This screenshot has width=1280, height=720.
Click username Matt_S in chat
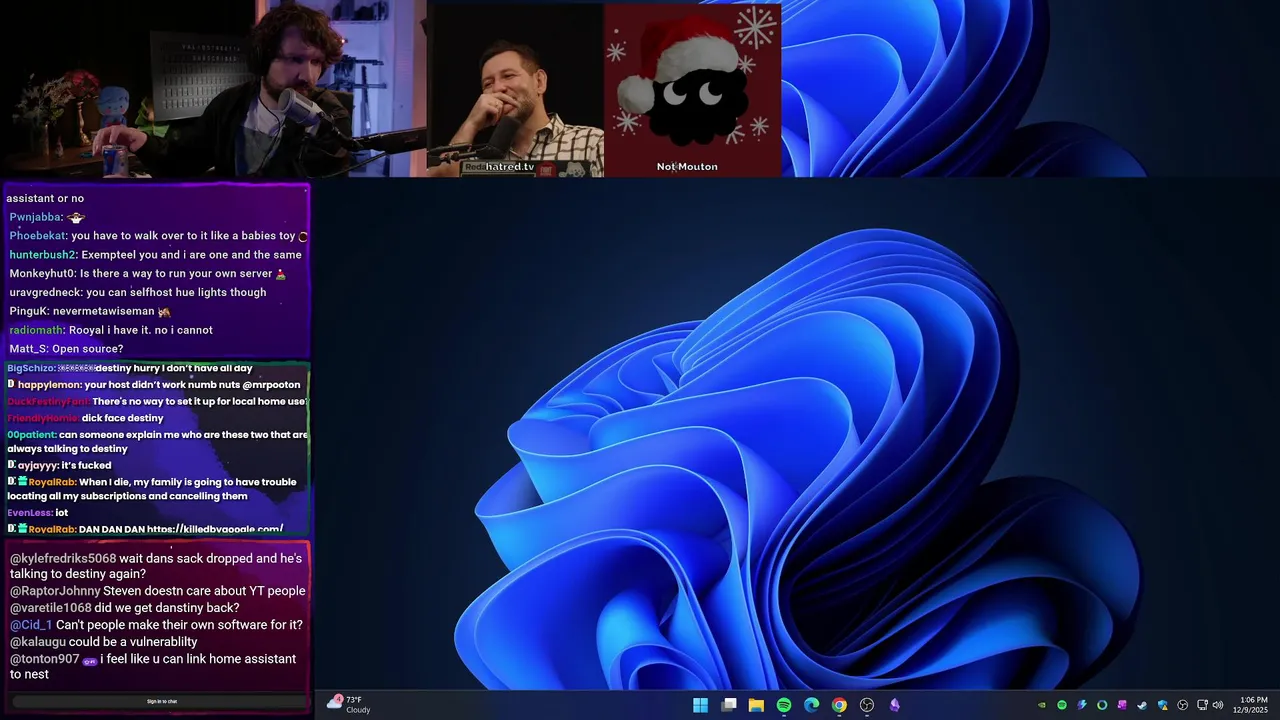29,349
